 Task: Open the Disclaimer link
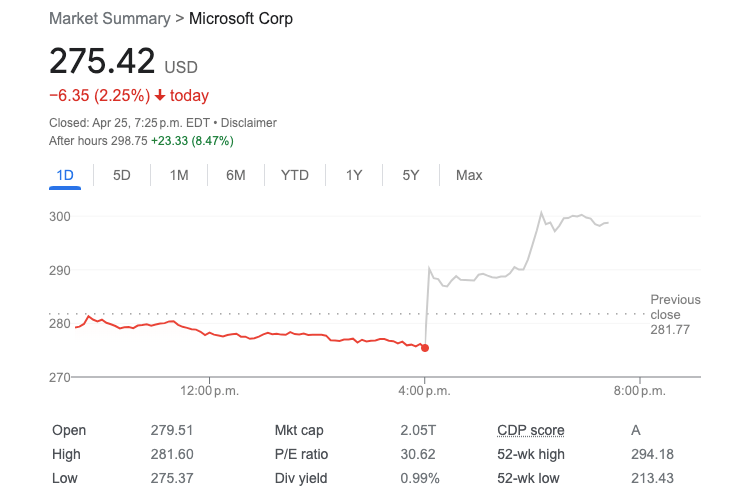pyautogui.click(x=249, y=123)
